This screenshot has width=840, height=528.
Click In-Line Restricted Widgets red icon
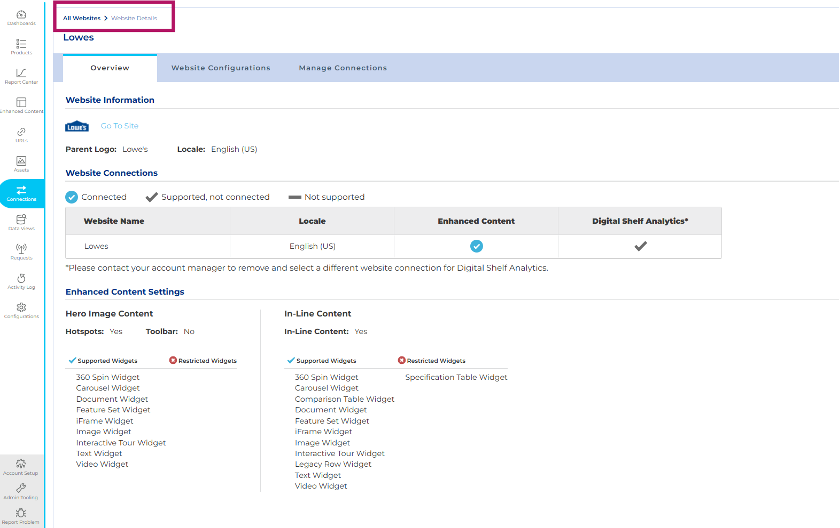(401, 360)
